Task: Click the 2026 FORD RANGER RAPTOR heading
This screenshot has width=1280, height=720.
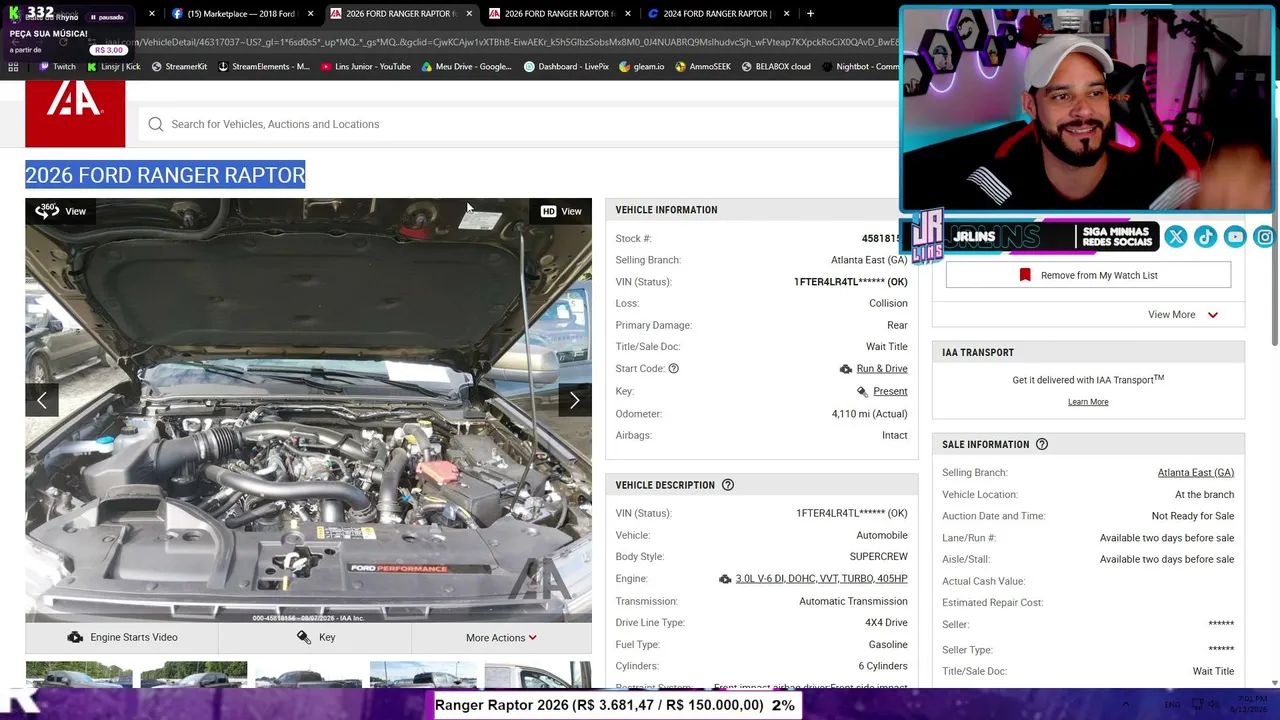Action: click(x=165, y=175)
